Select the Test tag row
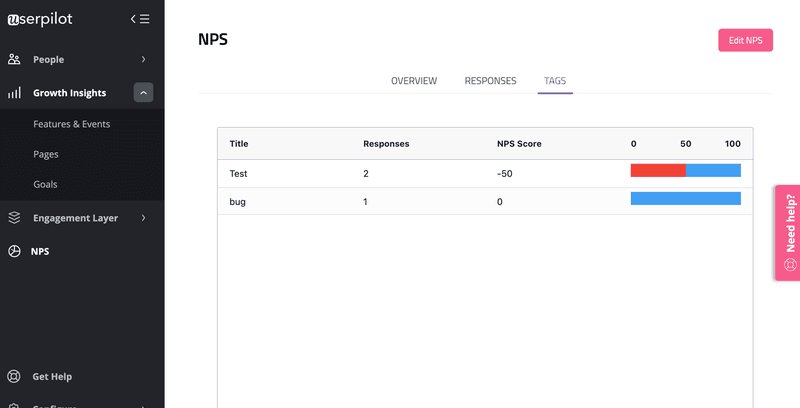 485,173
